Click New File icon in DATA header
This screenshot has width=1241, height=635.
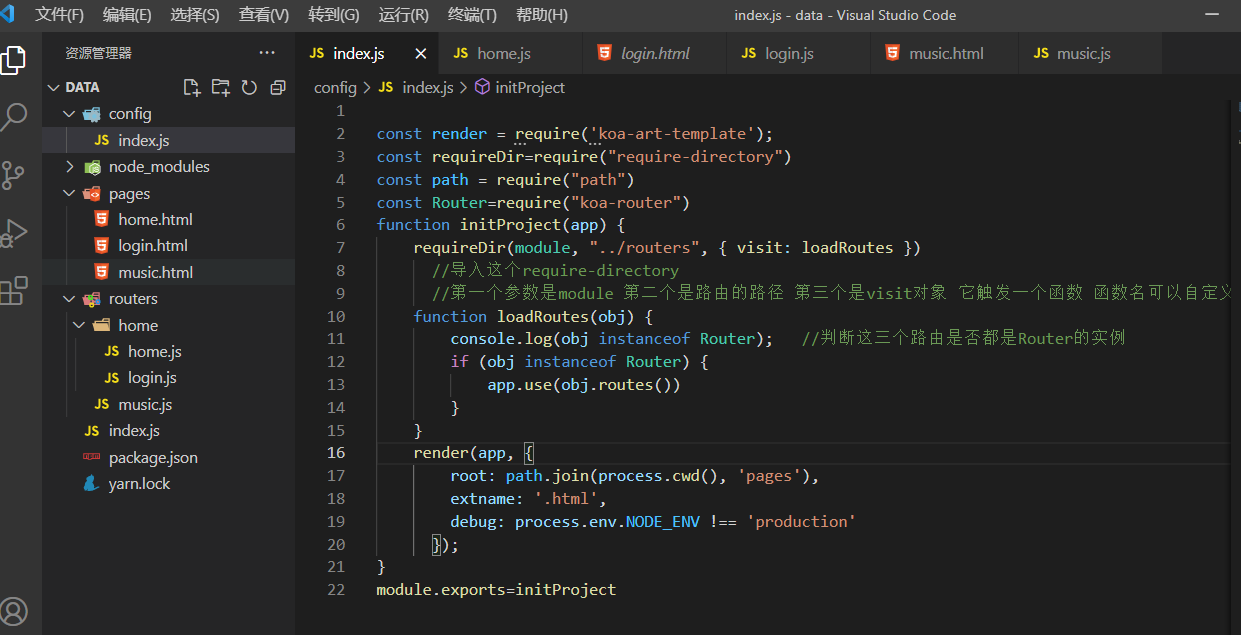click(192, 87)
